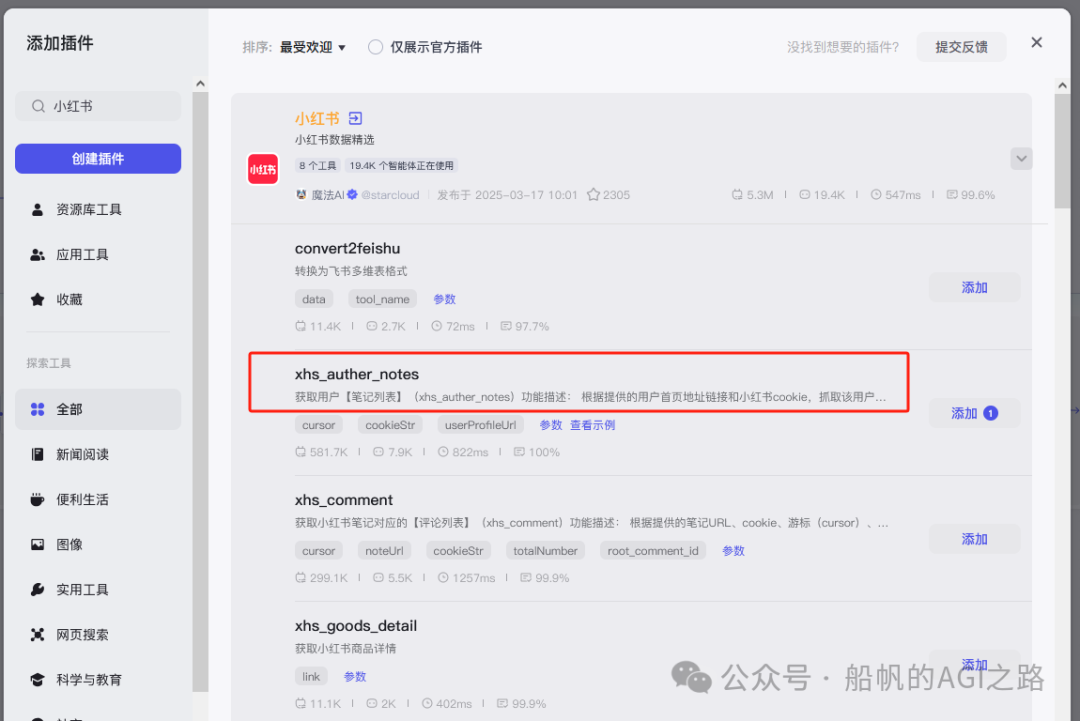Click the 网页搜索 icon
The image size is (1080, 721).
click(x=37, y=635)
